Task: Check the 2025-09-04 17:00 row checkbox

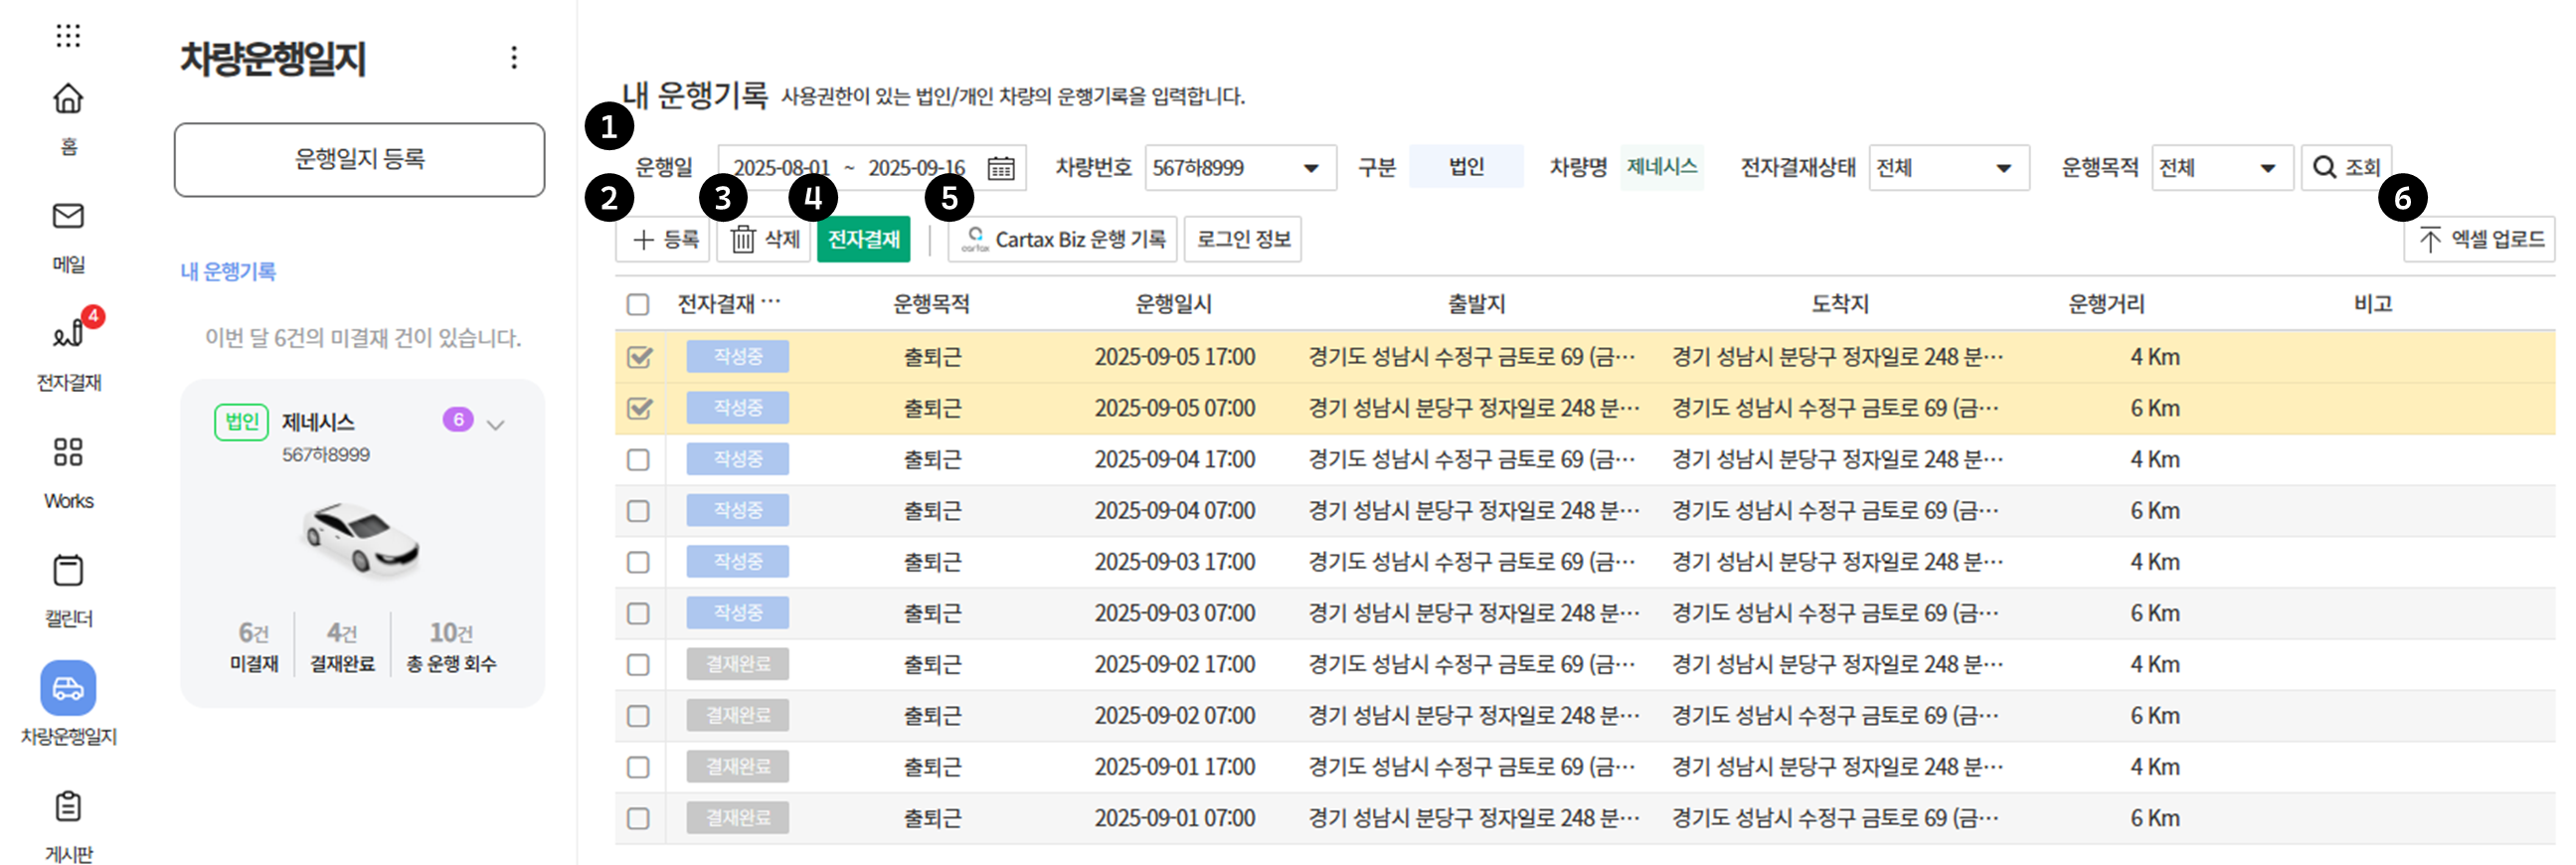Action: [x=638, y=460]
